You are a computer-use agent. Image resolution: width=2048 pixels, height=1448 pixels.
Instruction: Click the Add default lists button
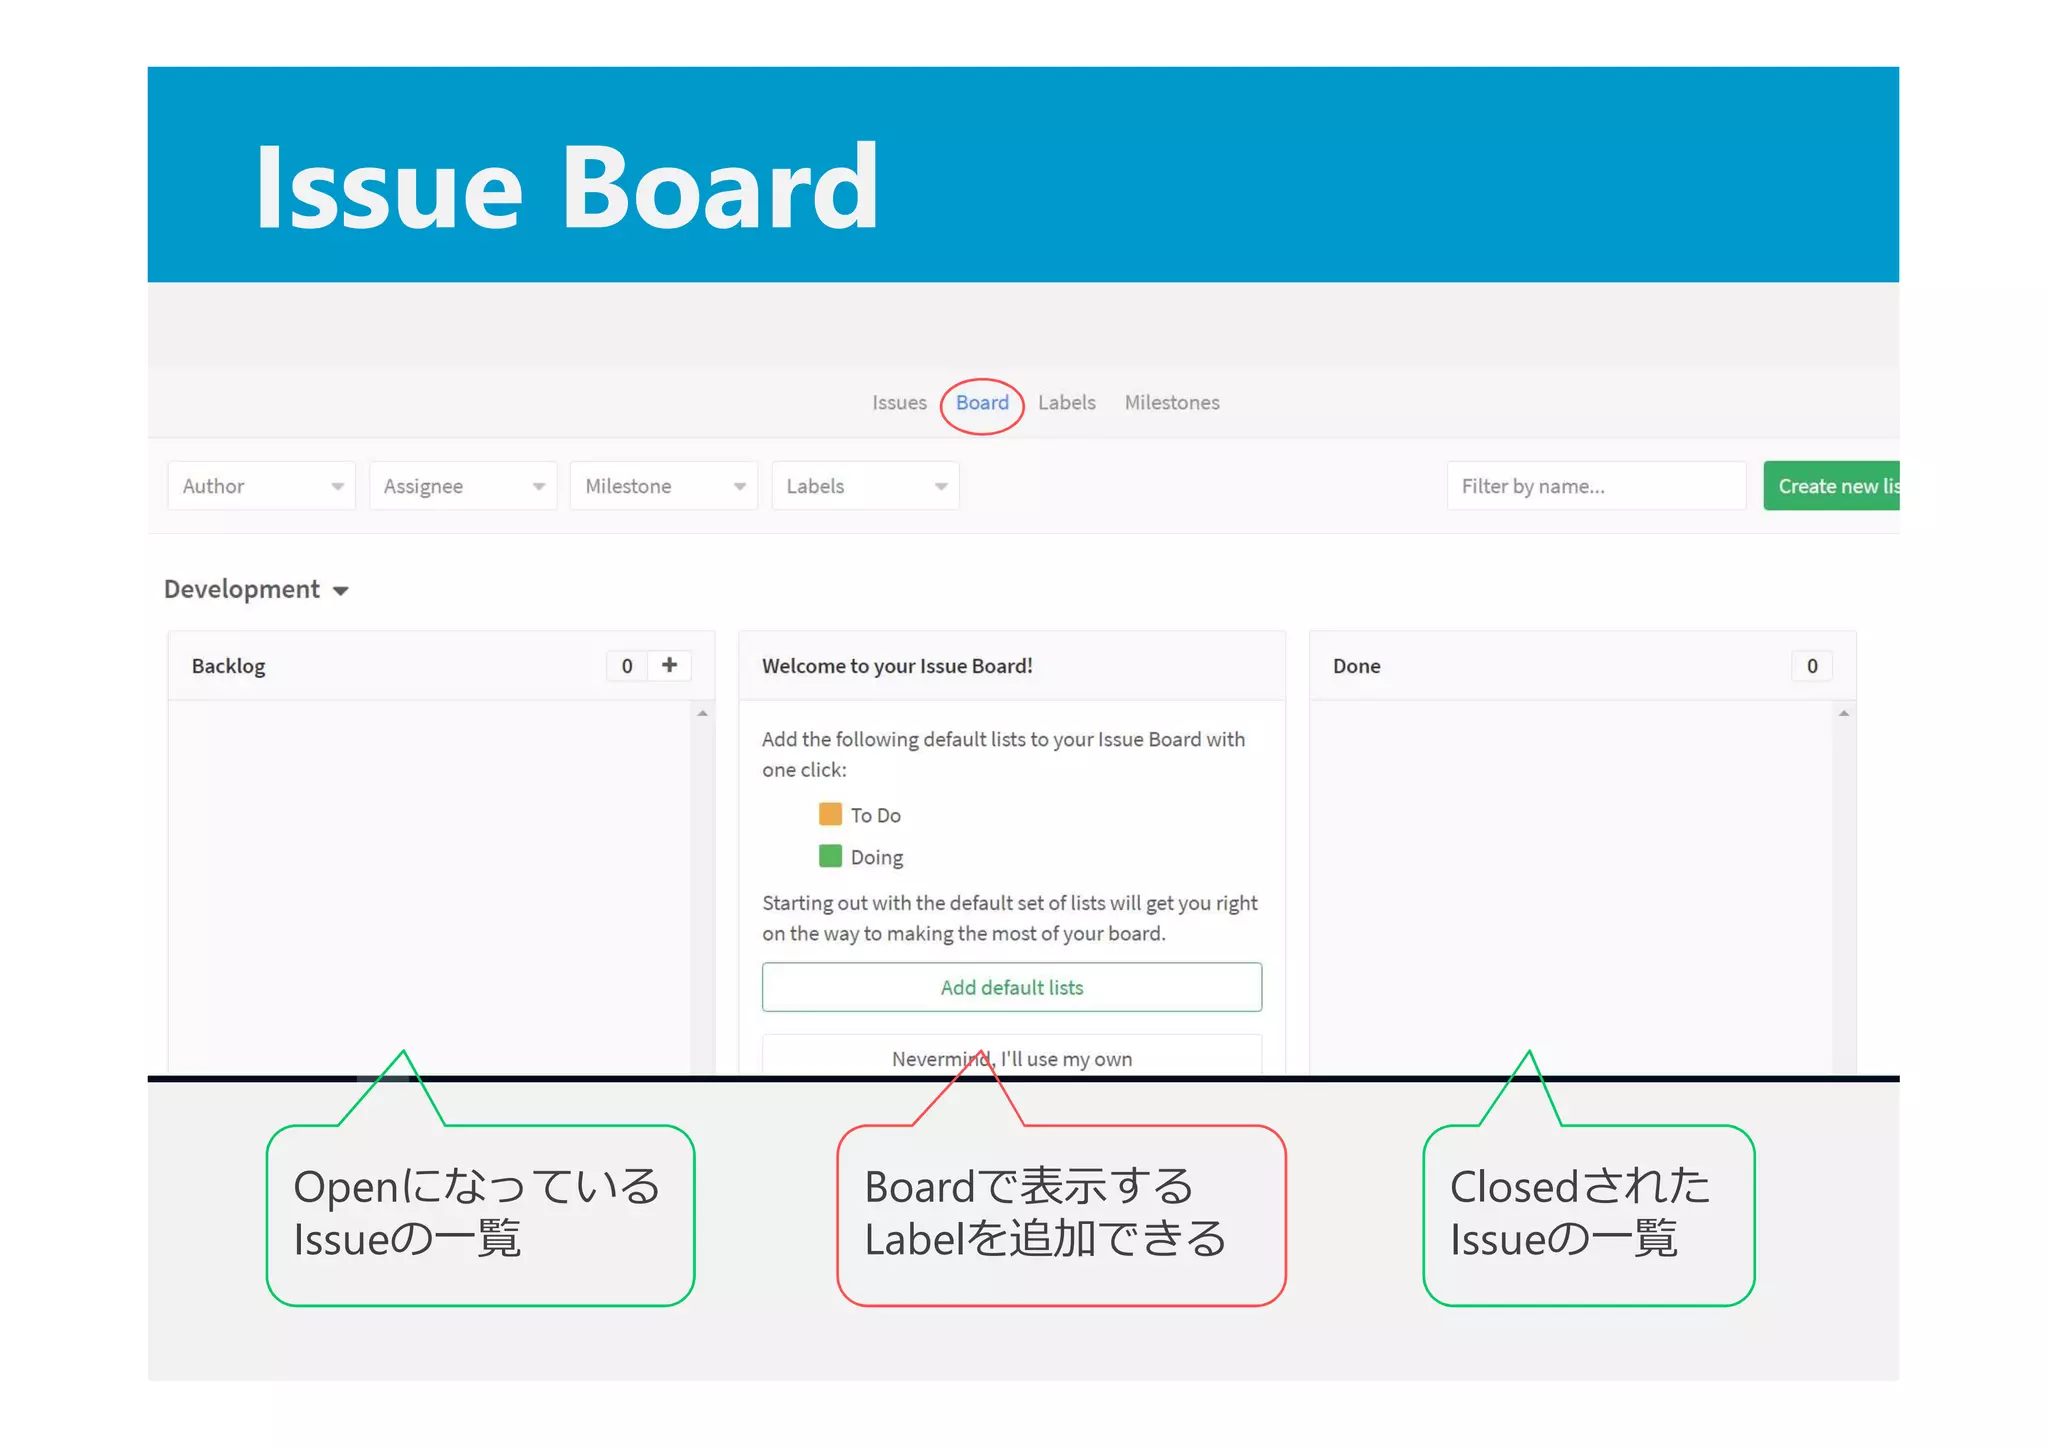[x=1012, y=987]
